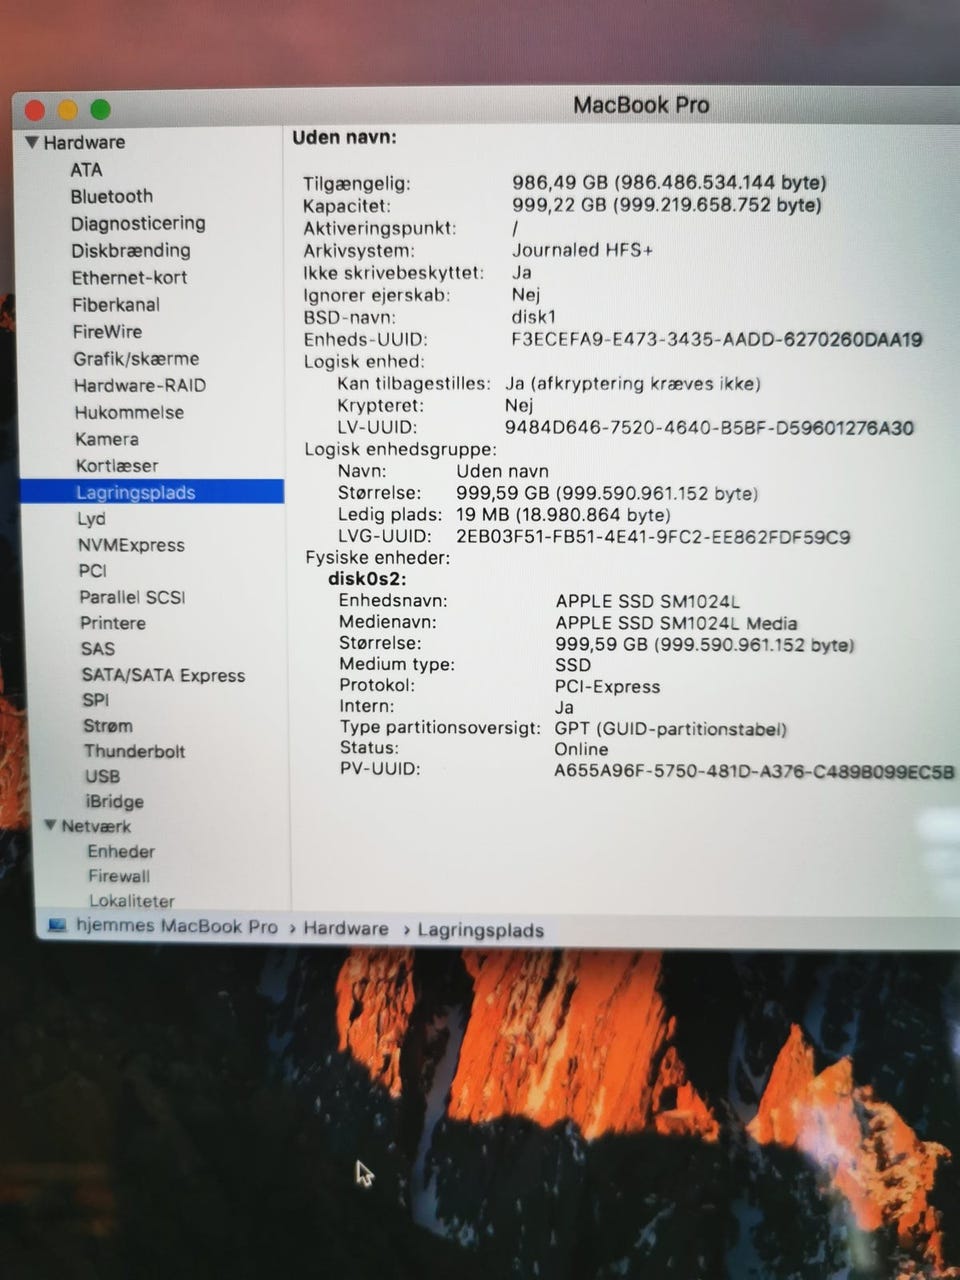Select Thunderbolt in the sidebar
Screen dimensions: 960x1280
tap(134, 751)
